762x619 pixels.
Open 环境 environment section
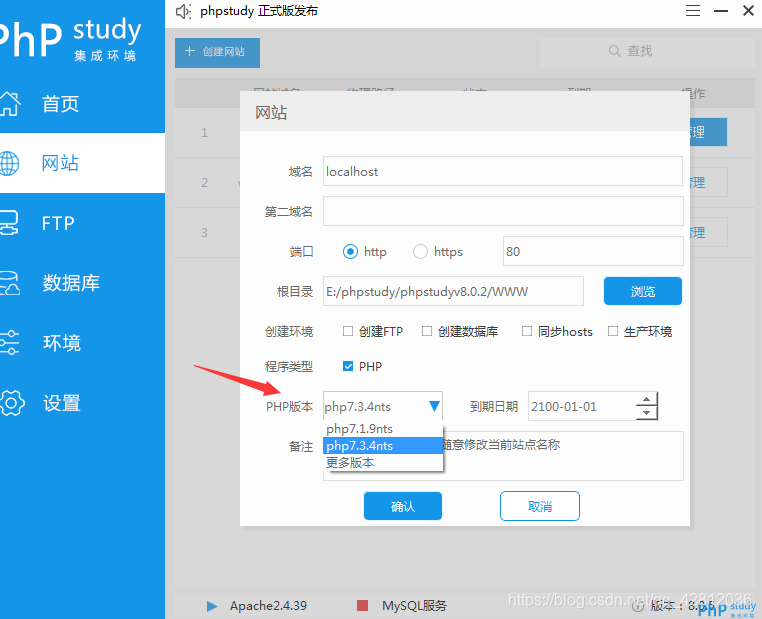point(62,343)
